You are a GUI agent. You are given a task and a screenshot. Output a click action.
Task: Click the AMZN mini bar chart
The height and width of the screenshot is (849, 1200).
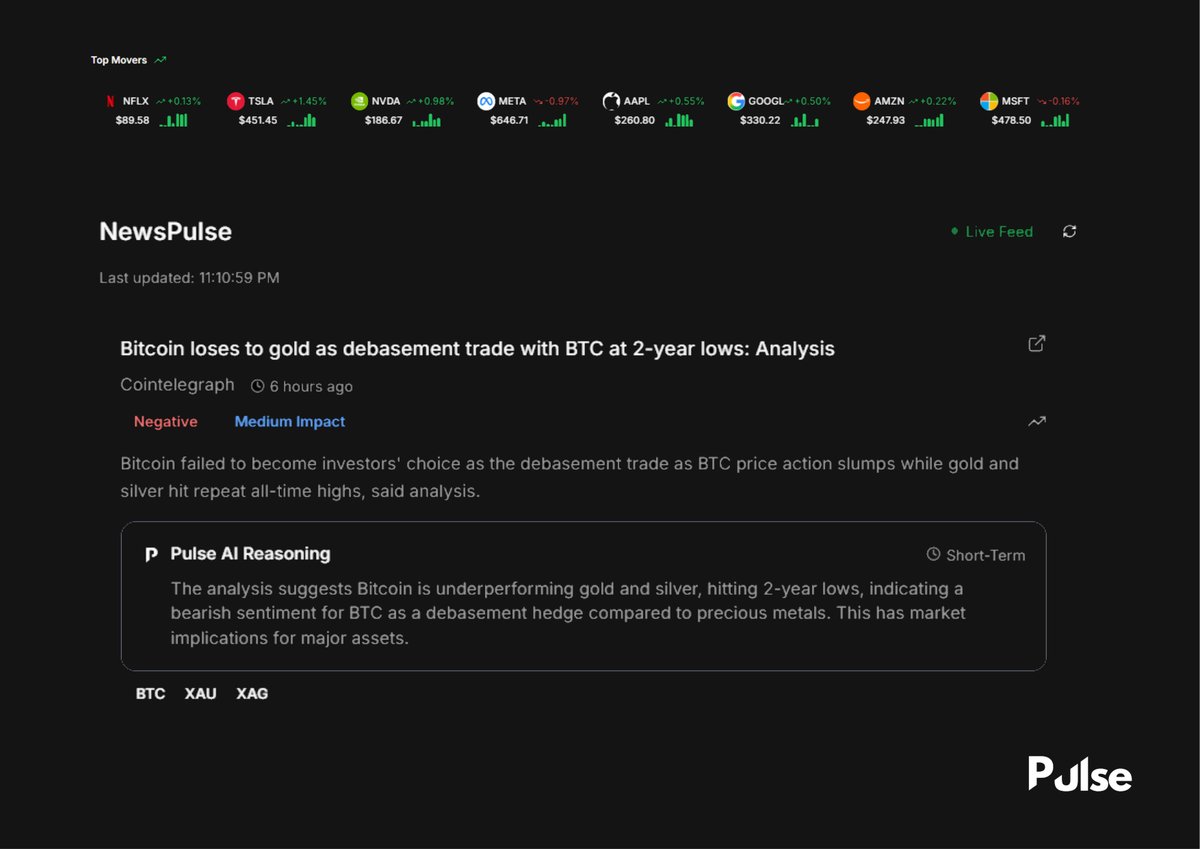click(930, 120)
